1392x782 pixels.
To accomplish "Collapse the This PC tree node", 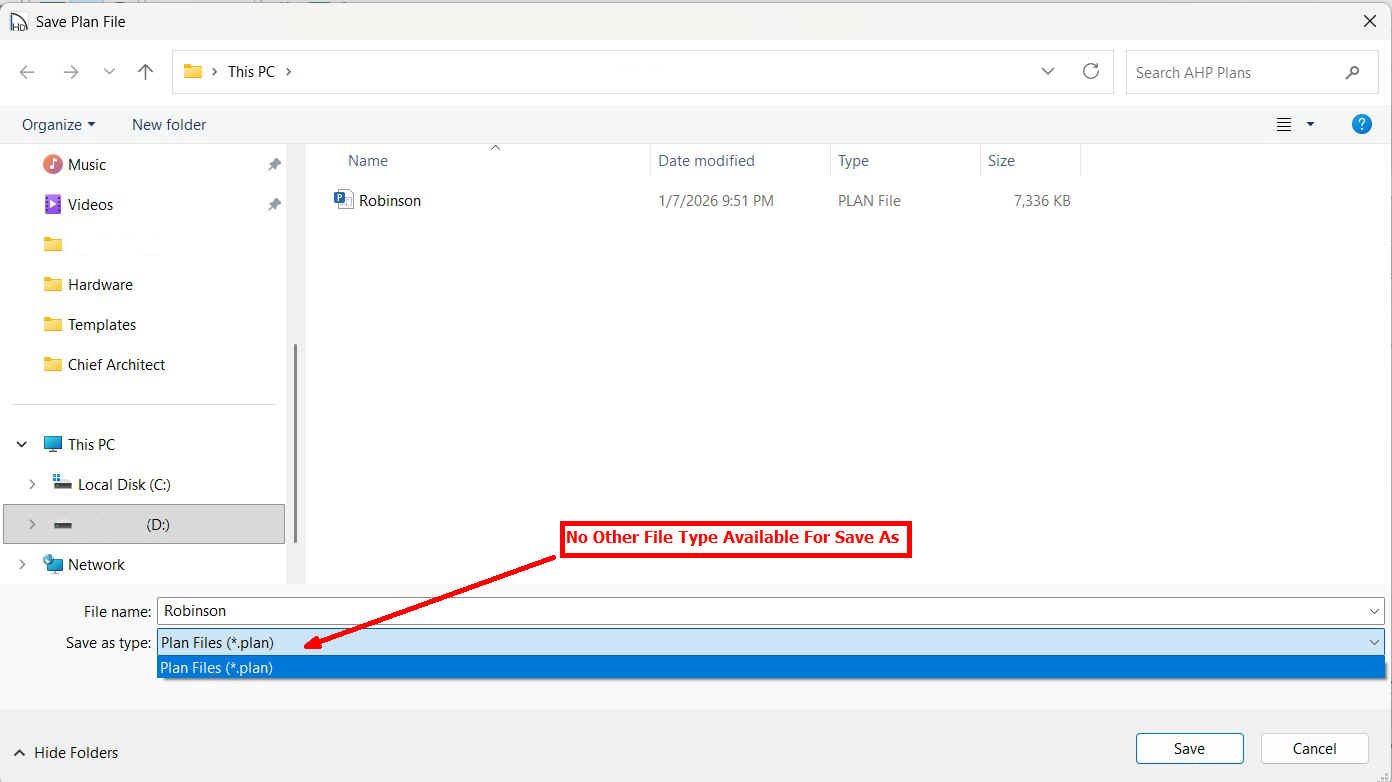I will coord(22,444).
